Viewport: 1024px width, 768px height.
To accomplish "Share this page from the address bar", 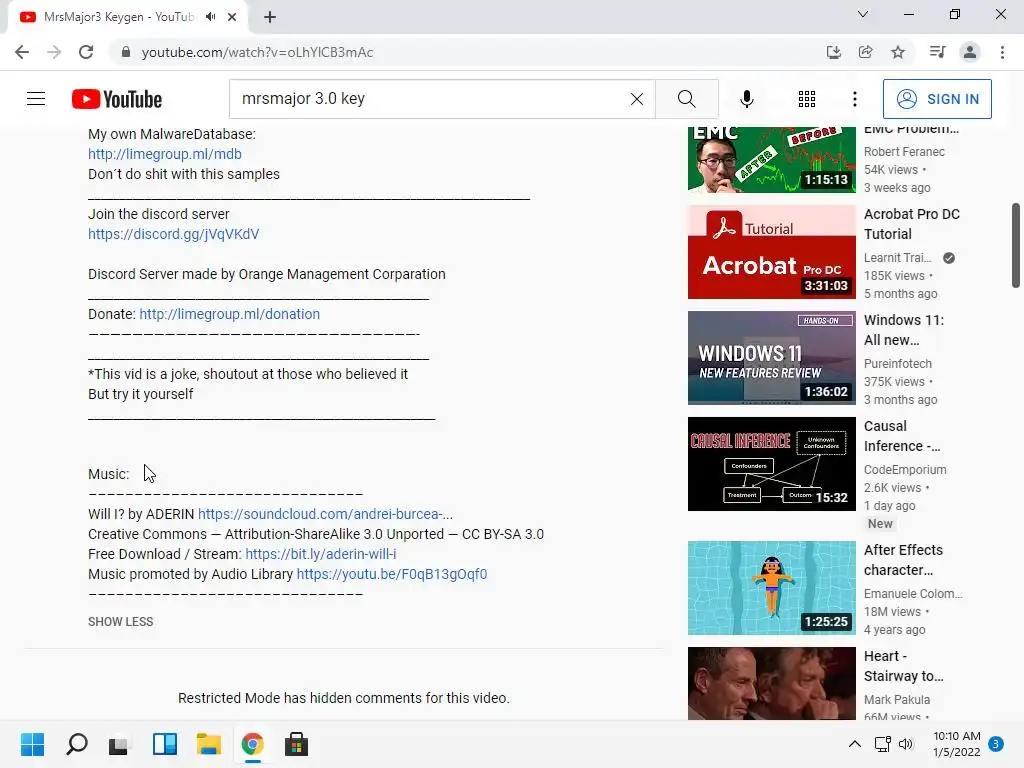I will point(865,52).
